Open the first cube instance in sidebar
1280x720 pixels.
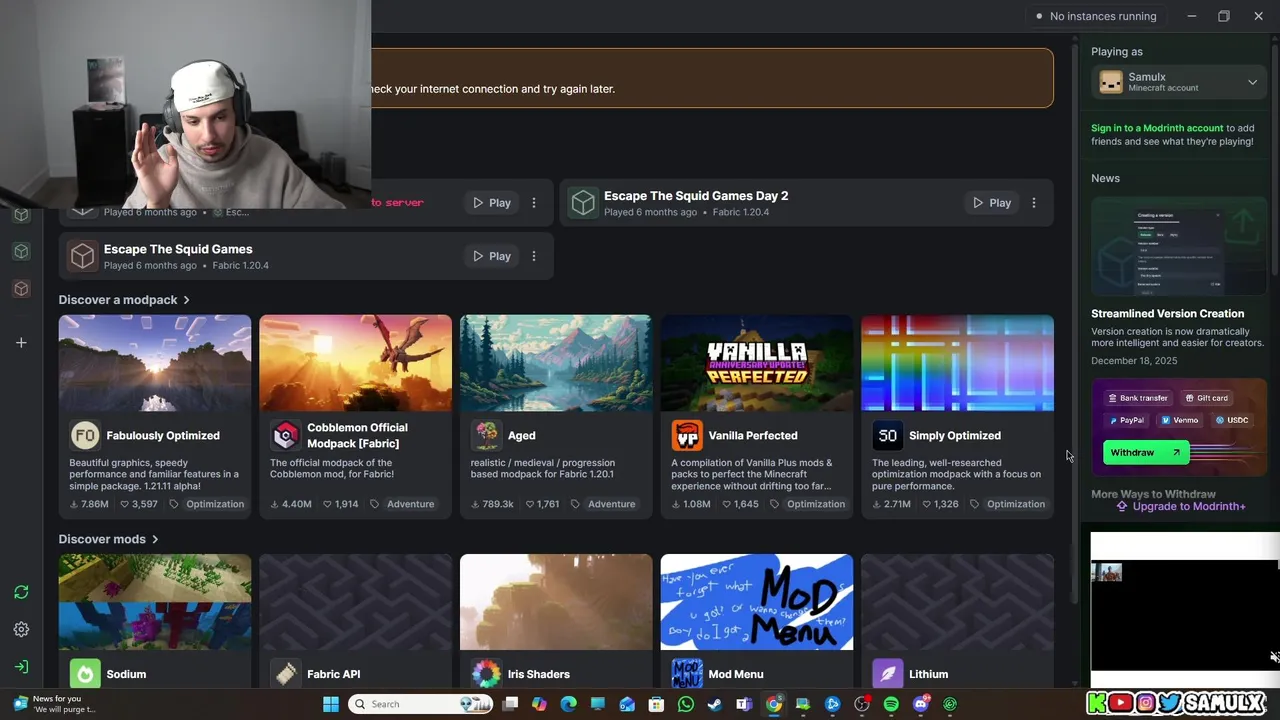pos(21,215)
